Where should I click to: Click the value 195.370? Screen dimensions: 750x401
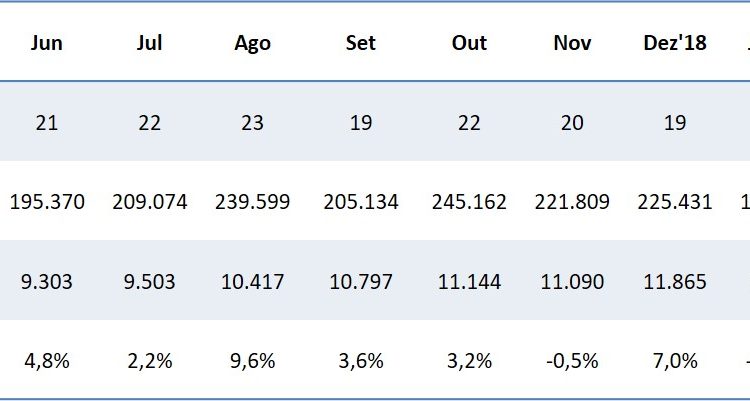(x=47, y=202)
